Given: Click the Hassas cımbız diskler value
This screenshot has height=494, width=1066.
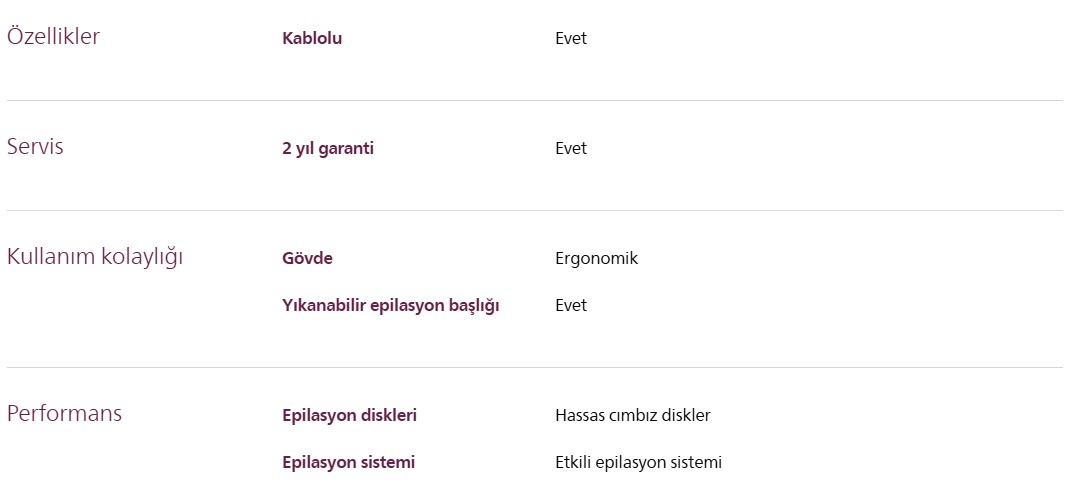Looking at the screenshot, I should tap(632, 416).
